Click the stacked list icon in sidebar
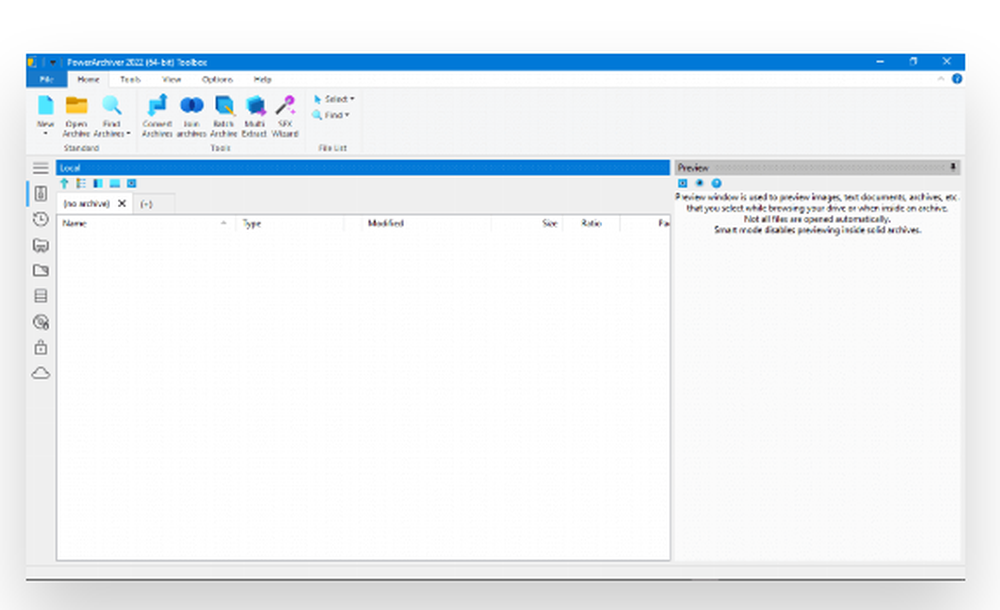The width and height of the screenshot is (1000, 610). pyautogui.click(x=41, y=296)
